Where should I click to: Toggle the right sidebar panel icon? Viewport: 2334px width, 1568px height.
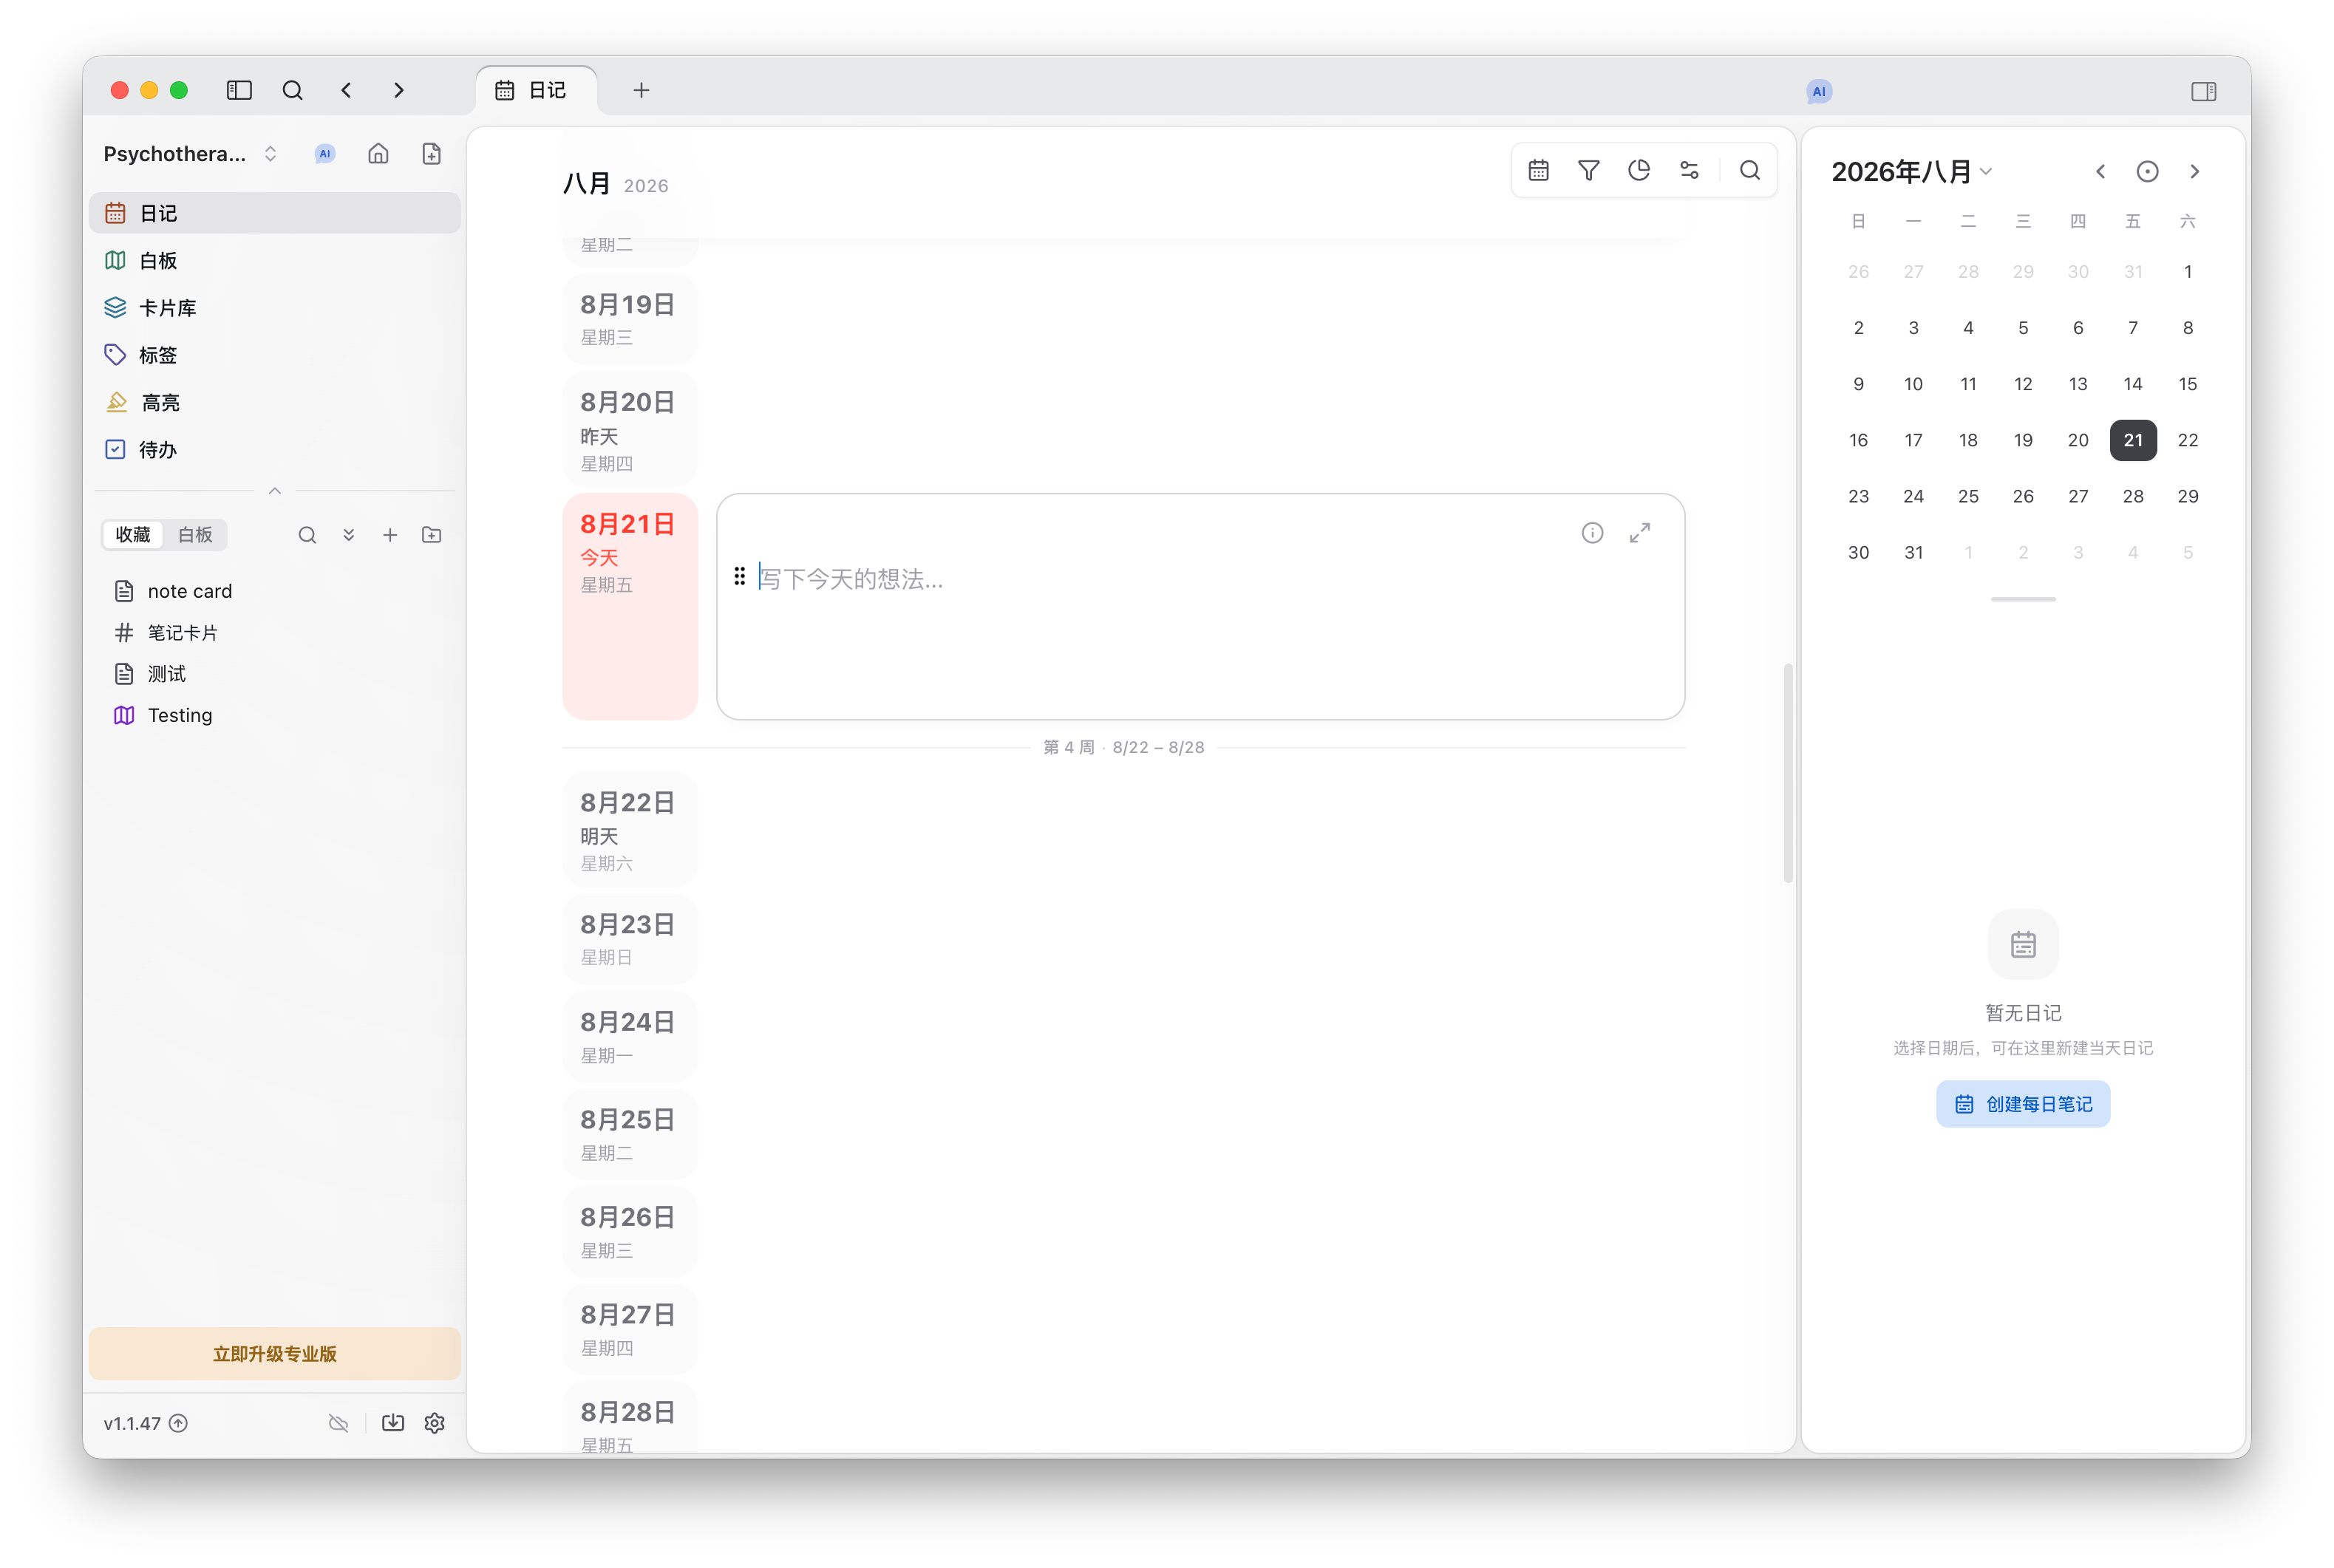[x=2203, y=91]
